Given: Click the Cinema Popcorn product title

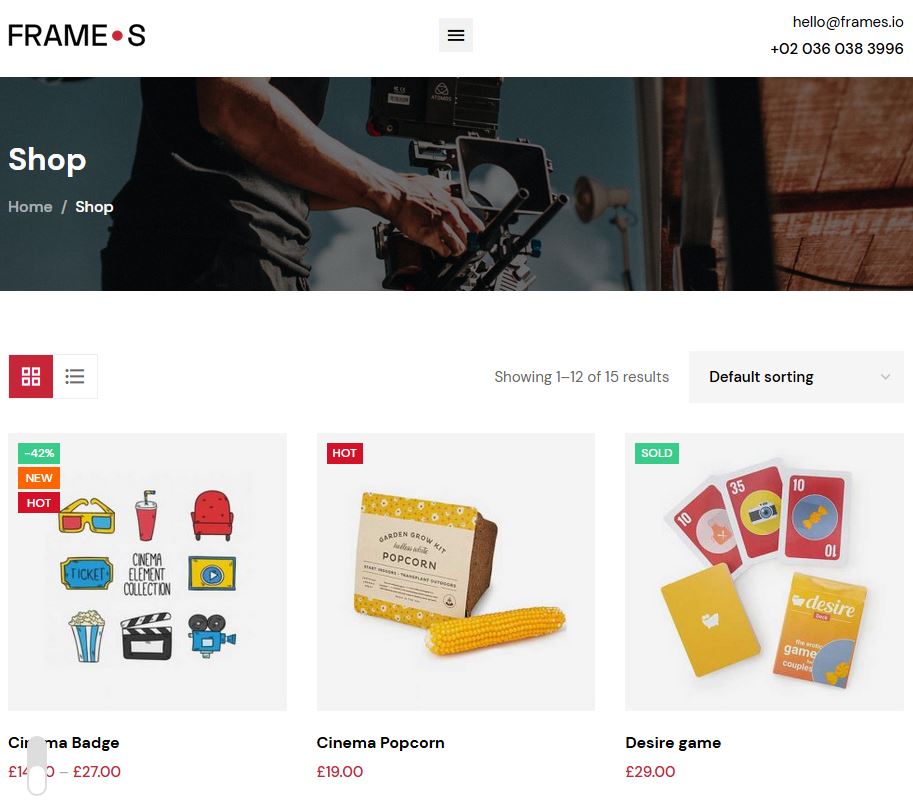Looking at the screenshot, I should 380,743.
